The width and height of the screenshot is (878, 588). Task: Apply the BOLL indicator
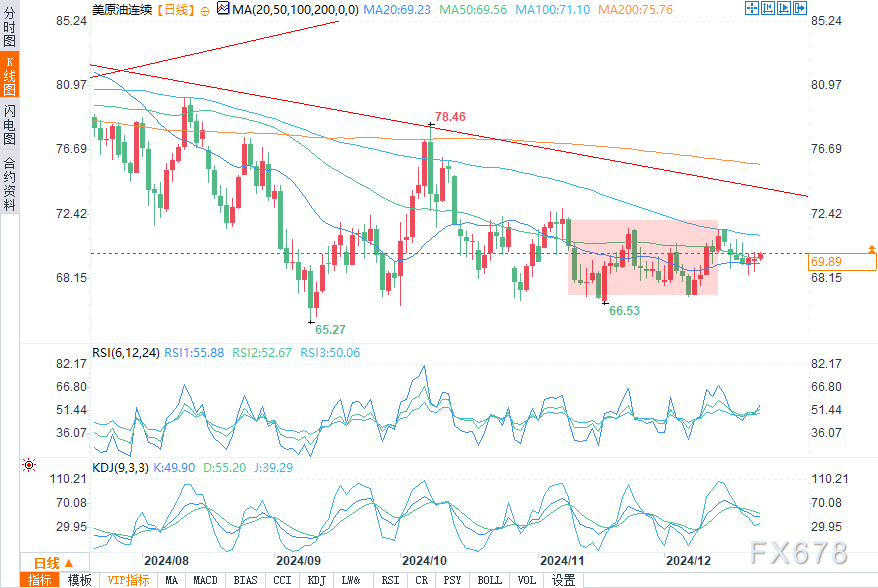click(489, 580)
